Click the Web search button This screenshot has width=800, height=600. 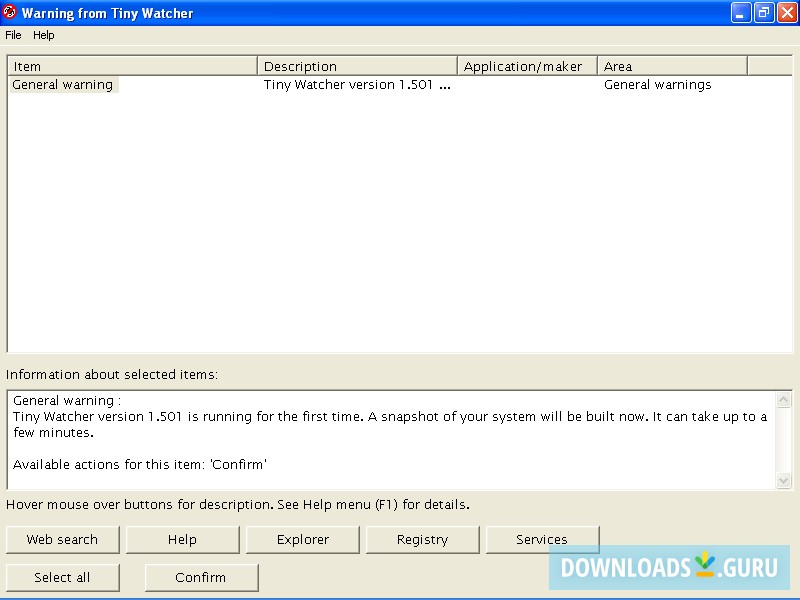63,540
